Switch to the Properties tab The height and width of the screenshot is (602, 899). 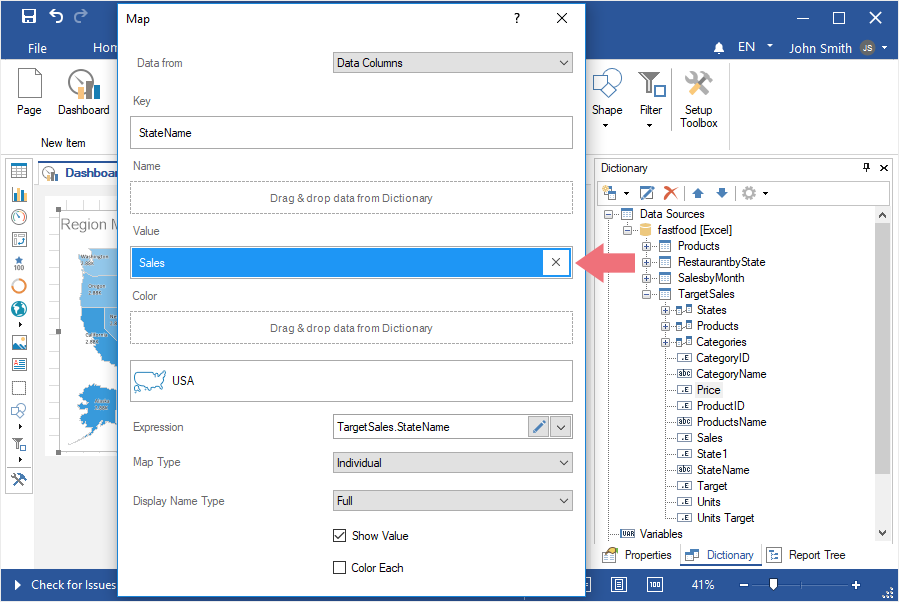pyautogui.click(x=636, y=555)
